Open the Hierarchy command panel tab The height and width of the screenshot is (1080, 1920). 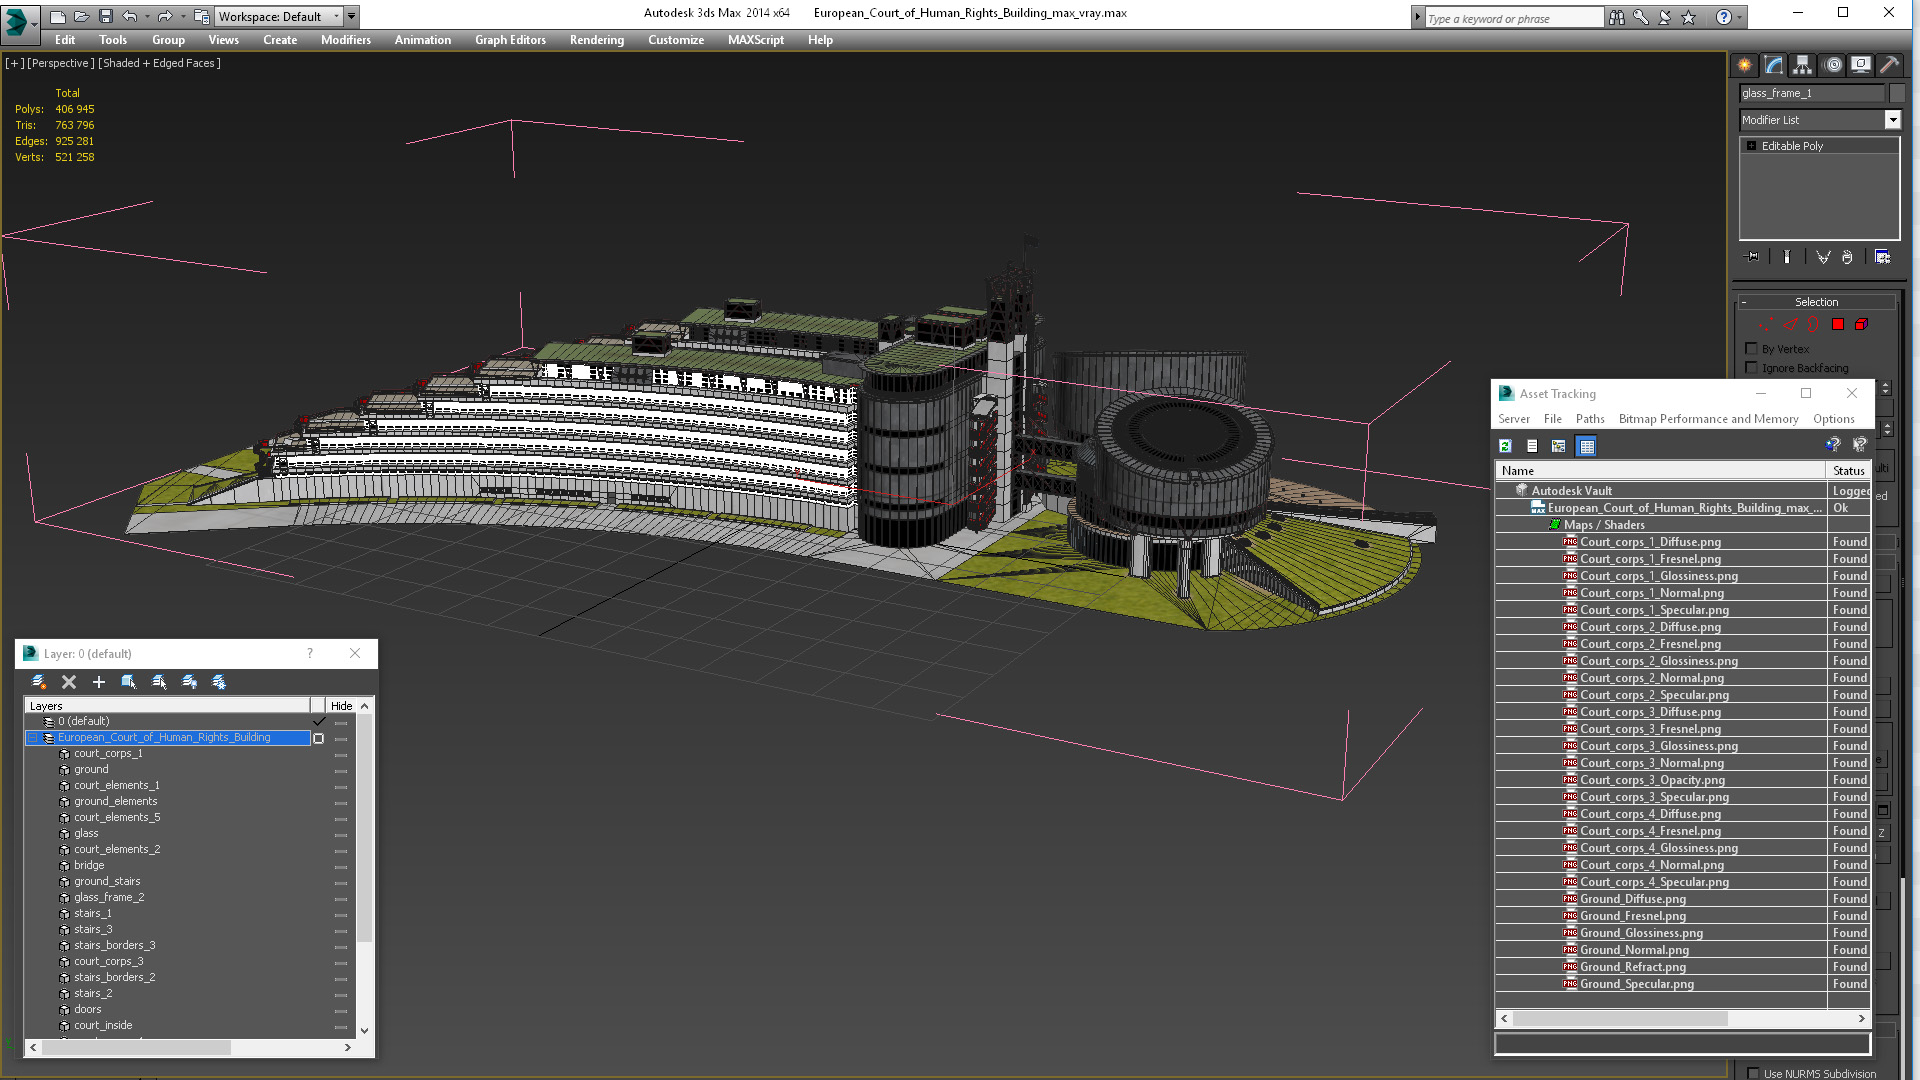pyautogui.click(x=1802, y=65)
